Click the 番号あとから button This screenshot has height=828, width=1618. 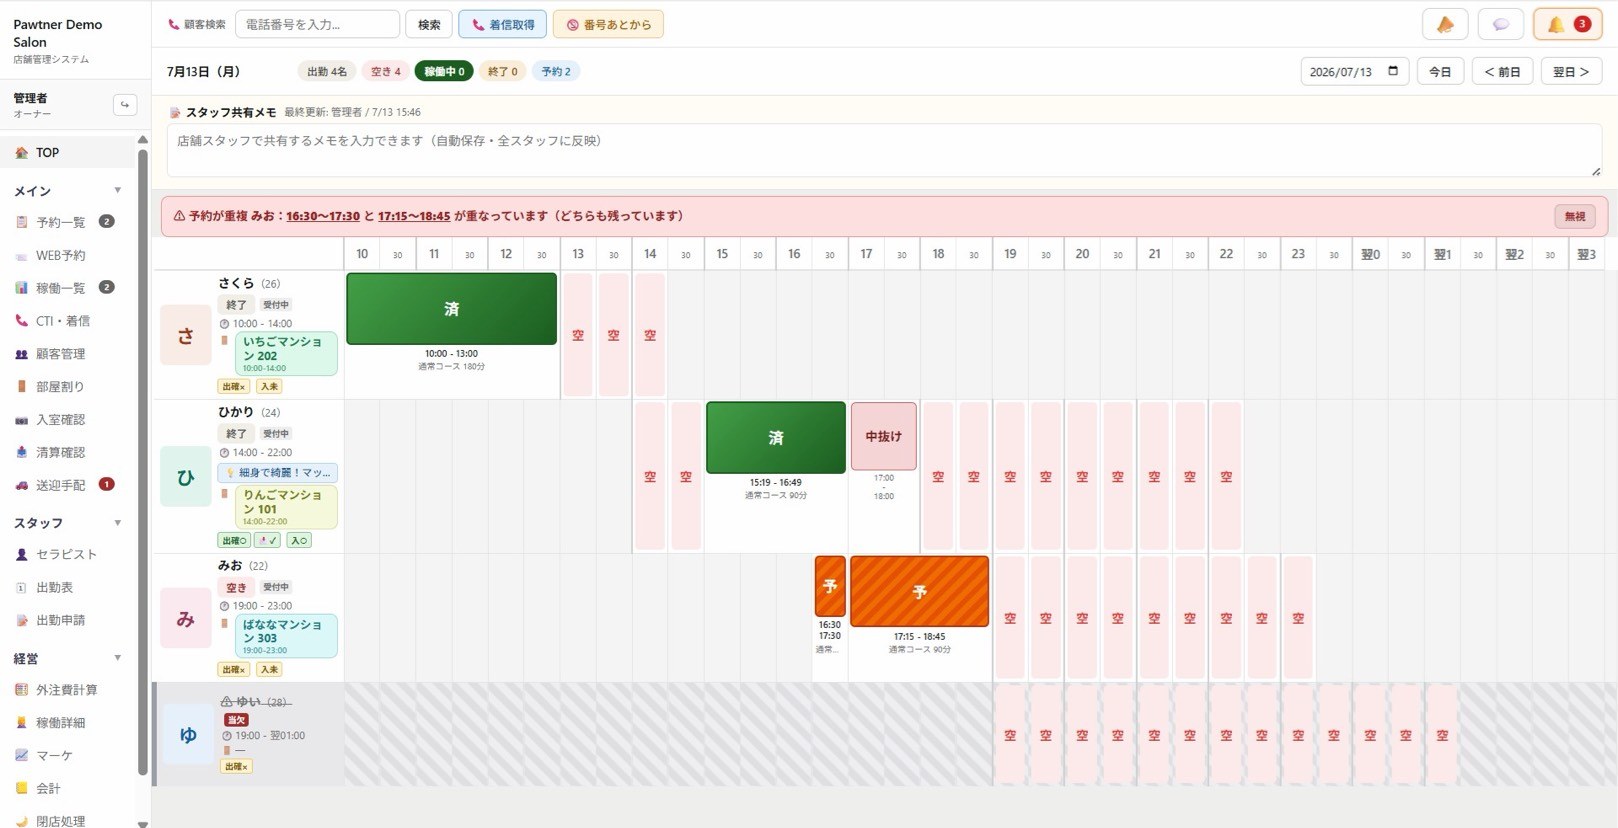pos(608,24)
